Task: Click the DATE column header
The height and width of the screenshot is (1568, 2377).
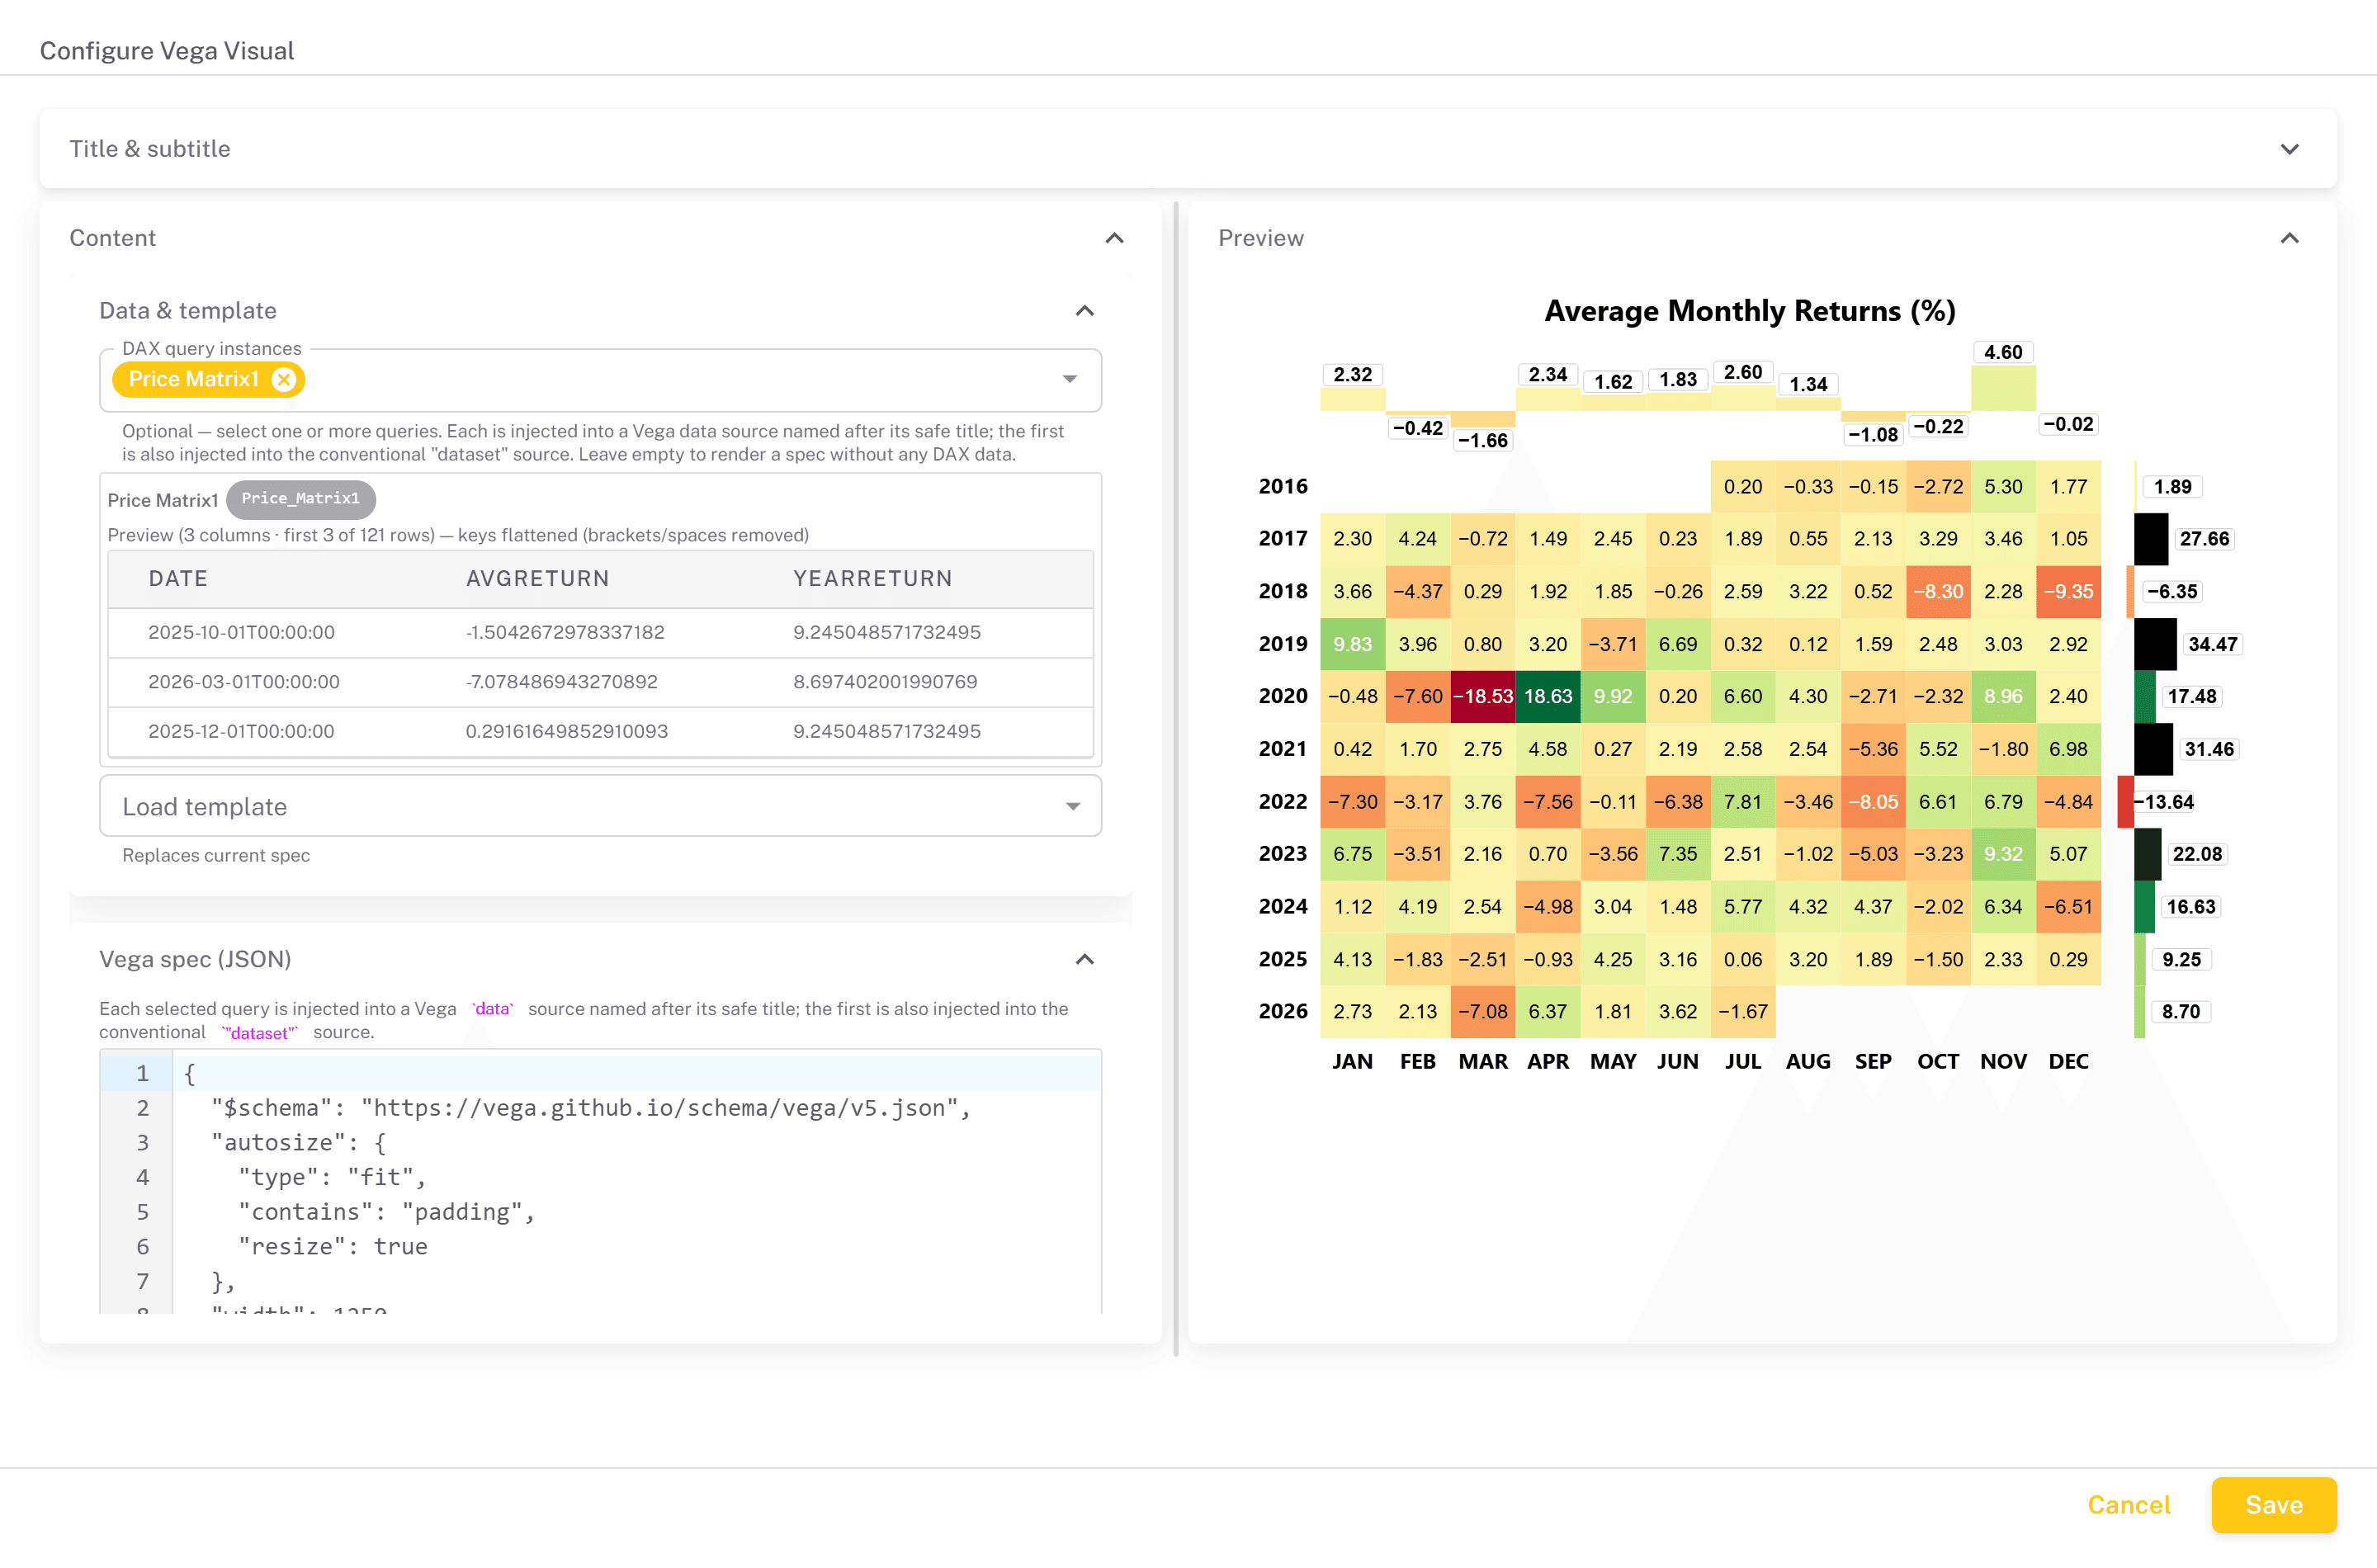Action: (178, 578)
